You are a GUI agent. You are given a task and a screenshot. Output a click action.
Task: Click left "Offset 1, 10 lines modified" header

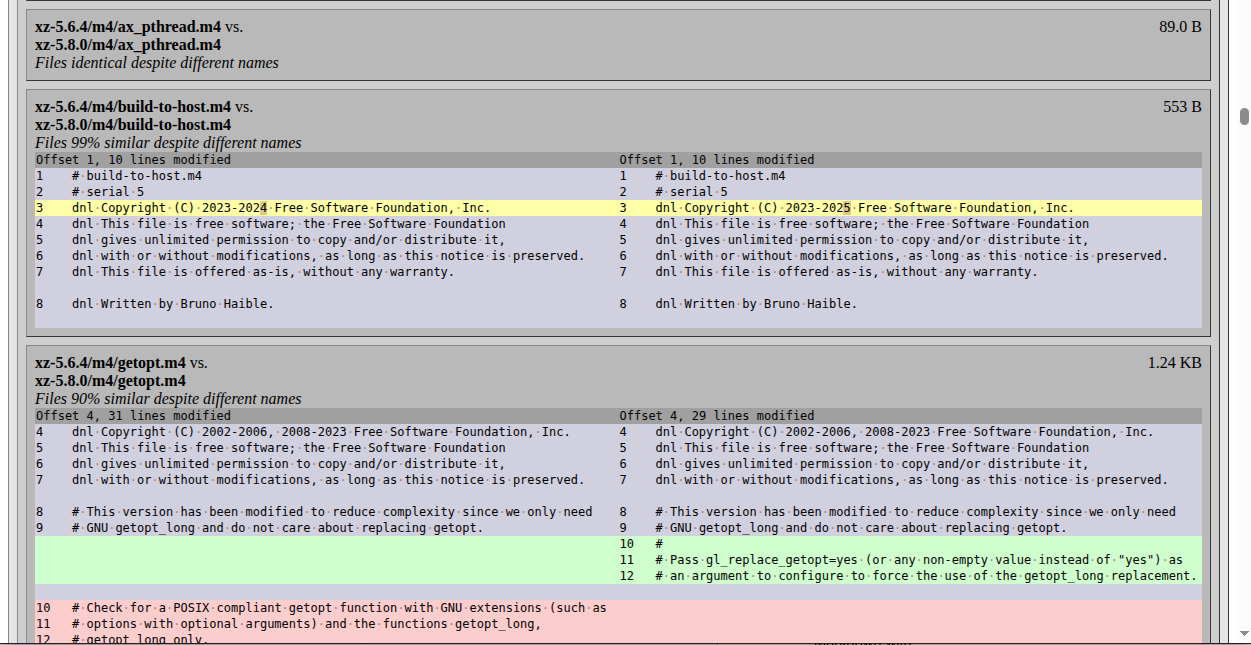point(133,160)
